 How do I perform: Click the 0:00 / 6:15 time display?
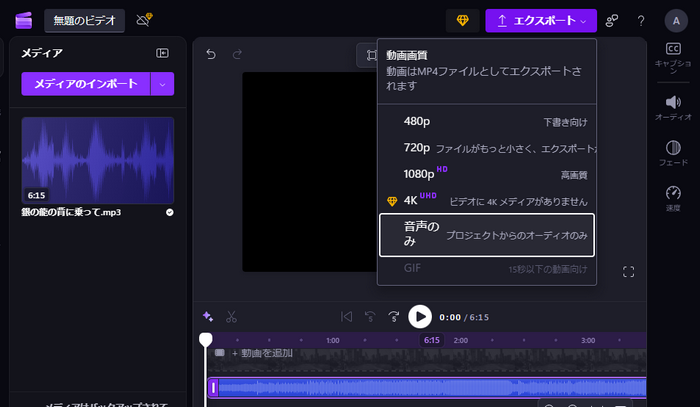click(x=464, y=317)
